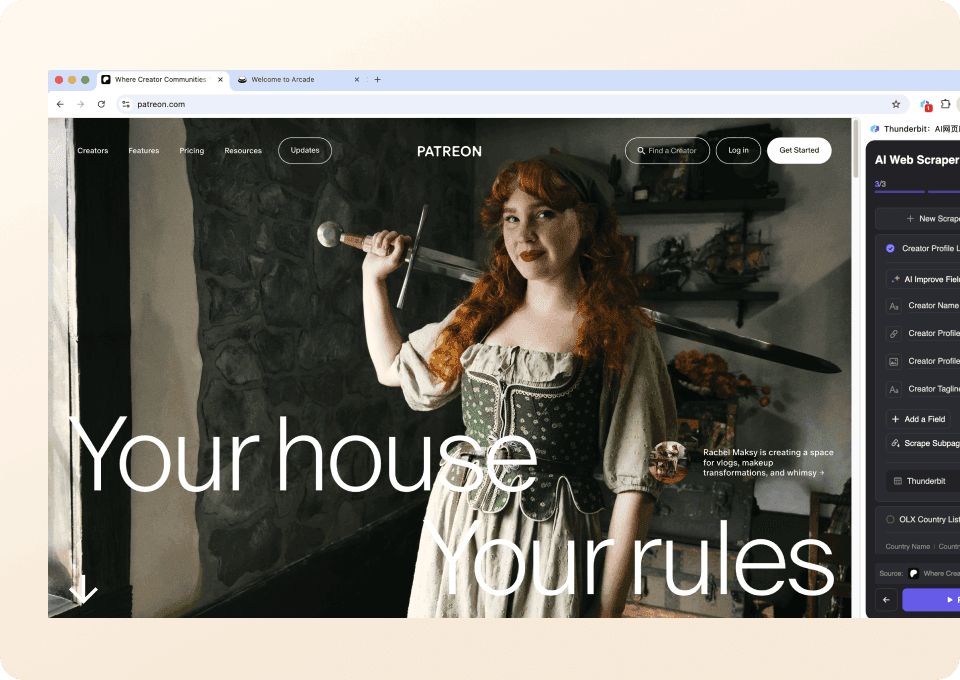This screenshot has width=960, height=680.
Task: Bookmark this page with the star icon
Action: point(896,104)
